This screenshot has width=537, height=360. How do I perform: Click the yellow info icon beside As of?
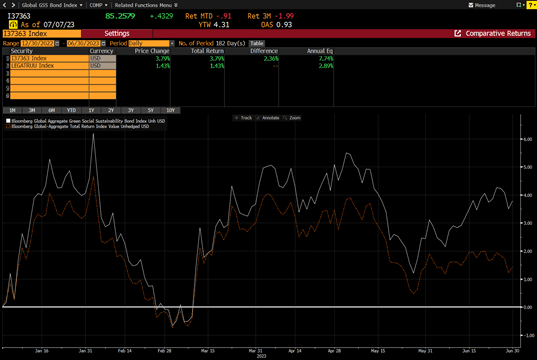click(13, 24)
